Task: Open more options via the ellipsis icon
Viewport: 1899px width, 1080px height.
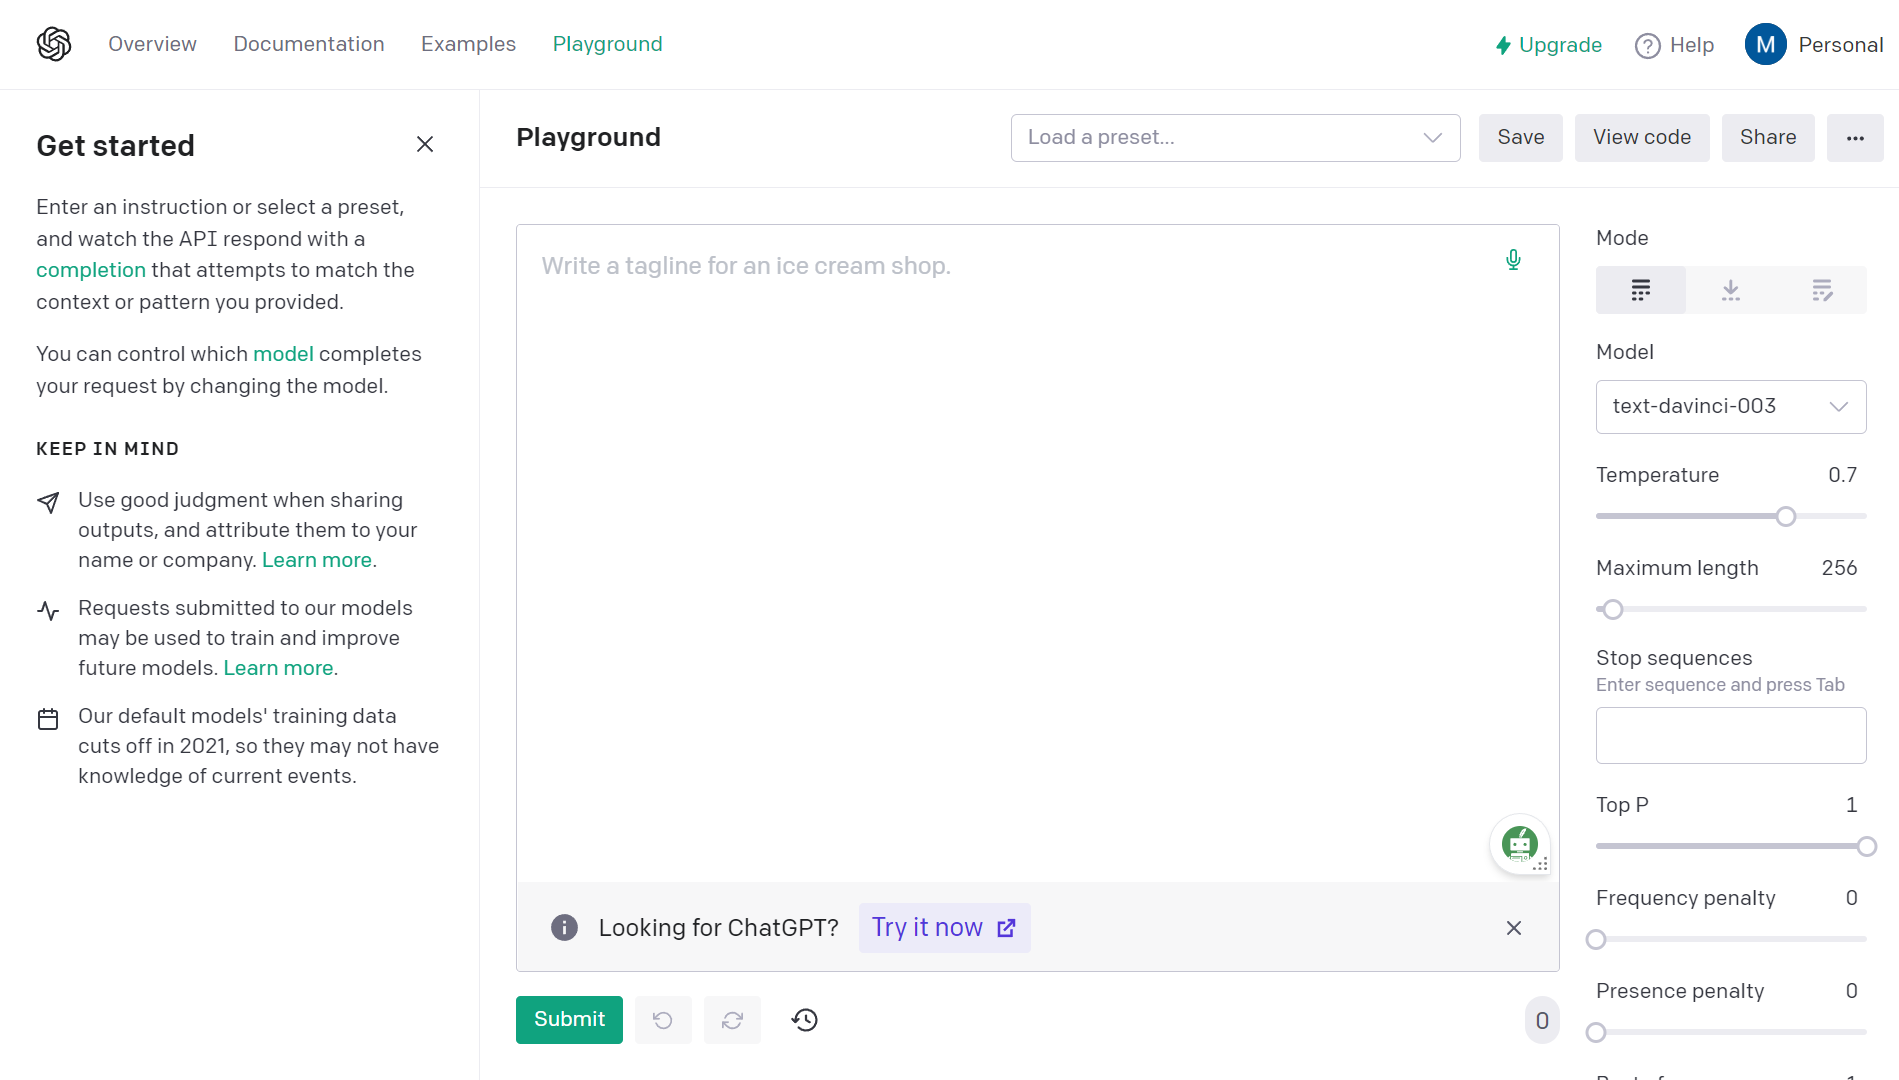Action: [x=1855, y=137]
